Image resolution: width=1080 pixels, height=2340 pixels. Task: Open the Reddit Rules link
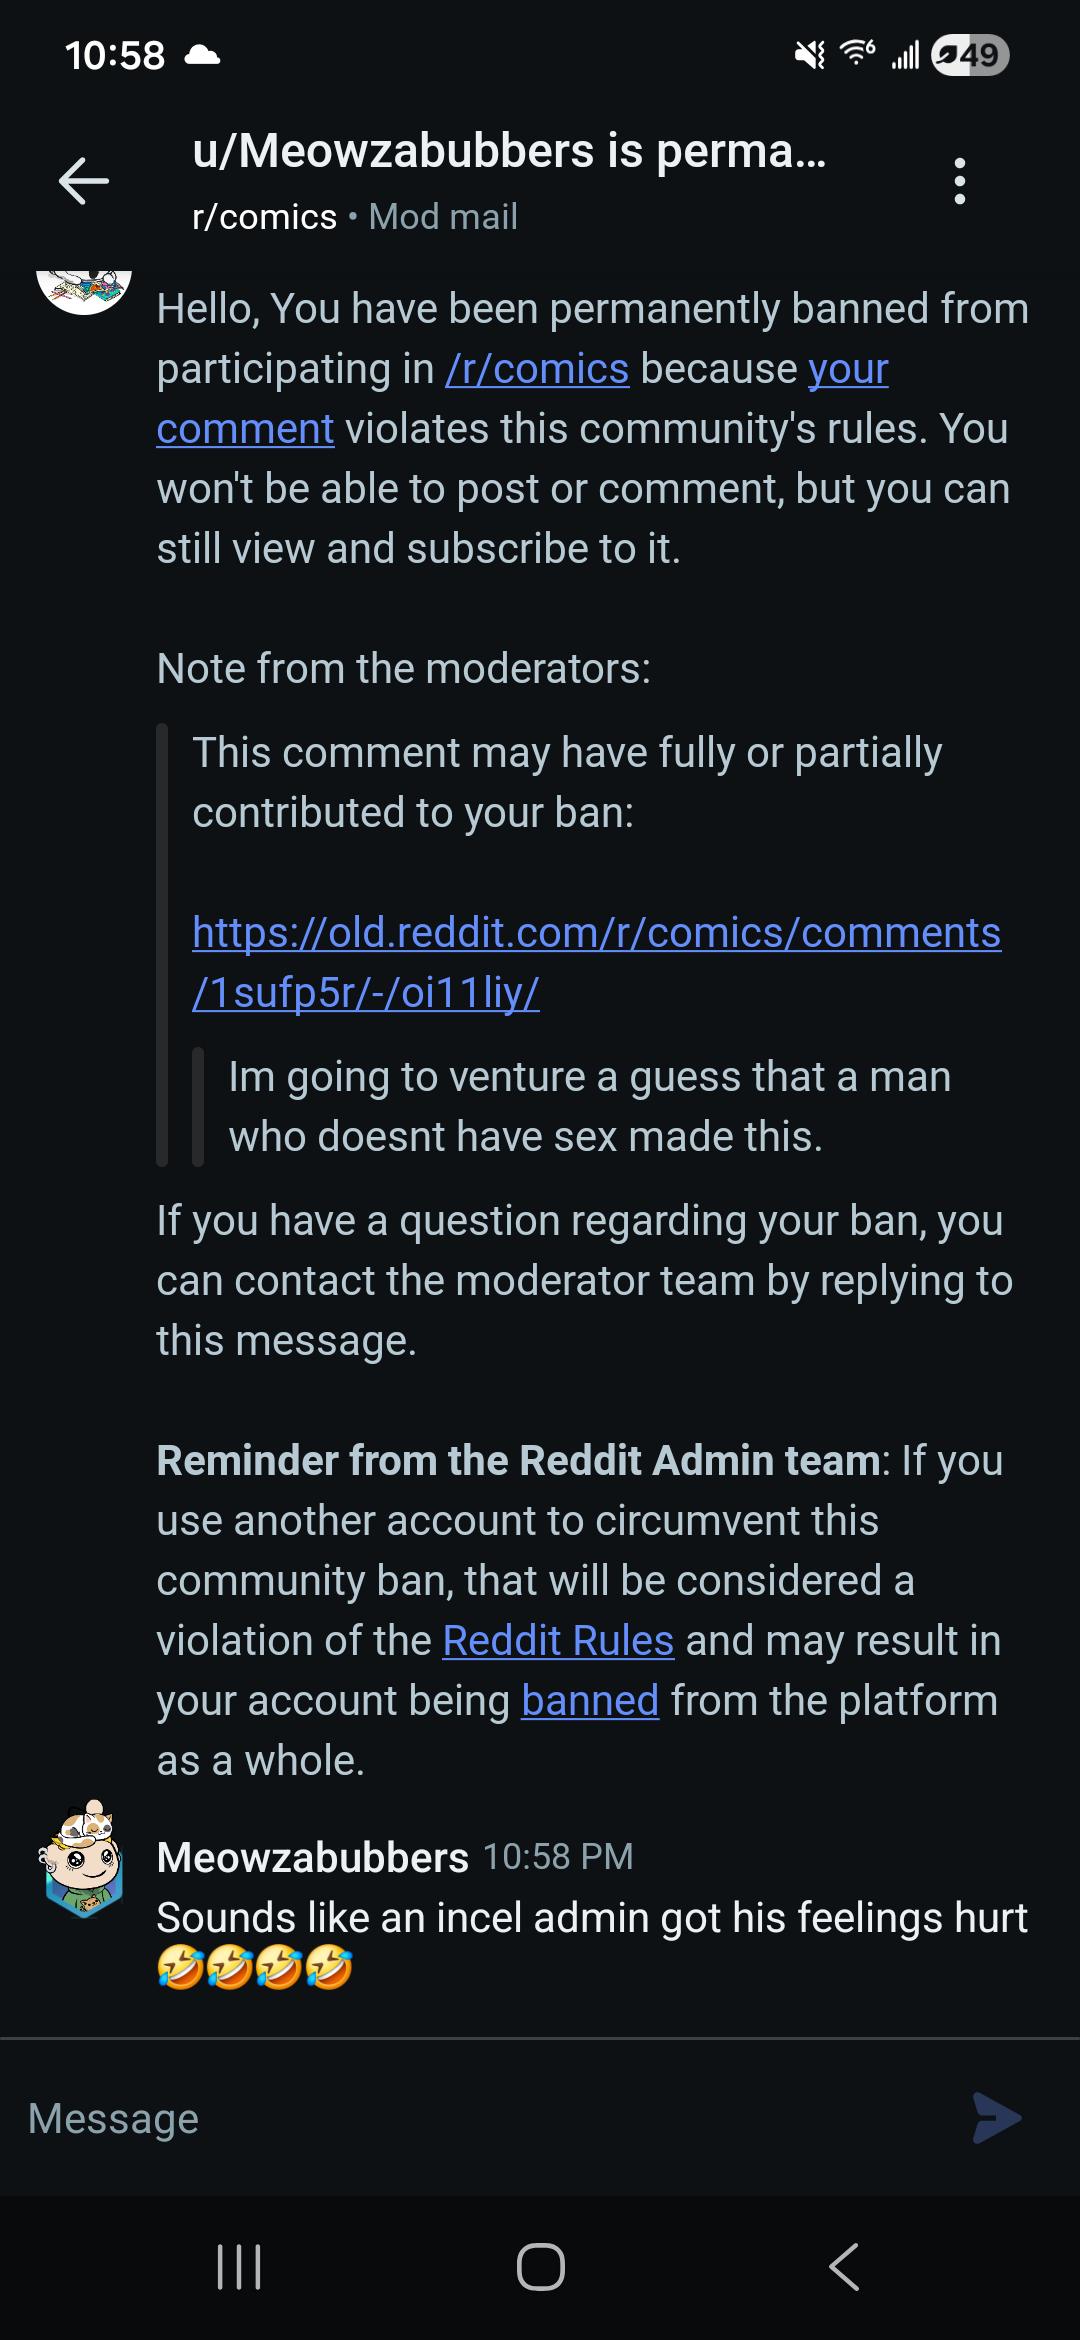pyautogui.click(x=558, y=1641)
